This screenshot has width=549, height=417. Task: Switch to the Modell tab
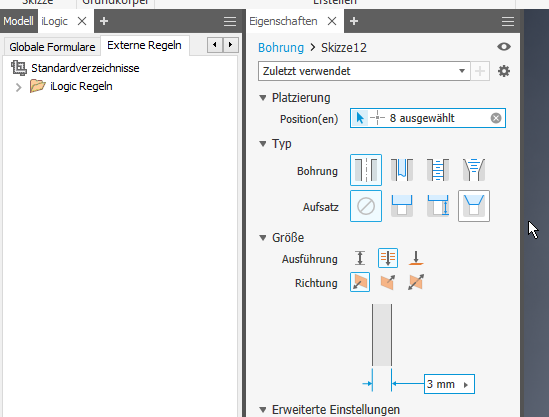click(19, 21)
